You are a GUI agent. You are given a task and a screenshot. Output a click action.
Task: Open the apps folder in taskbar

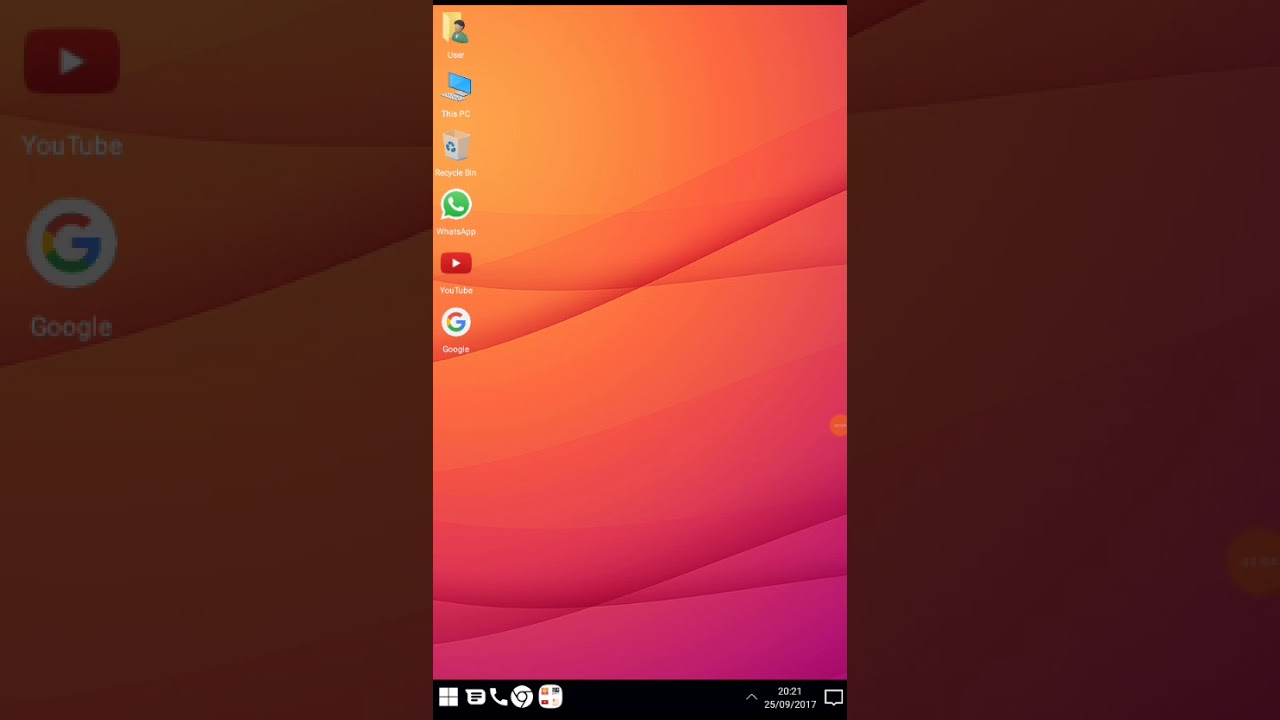(550, 696)
